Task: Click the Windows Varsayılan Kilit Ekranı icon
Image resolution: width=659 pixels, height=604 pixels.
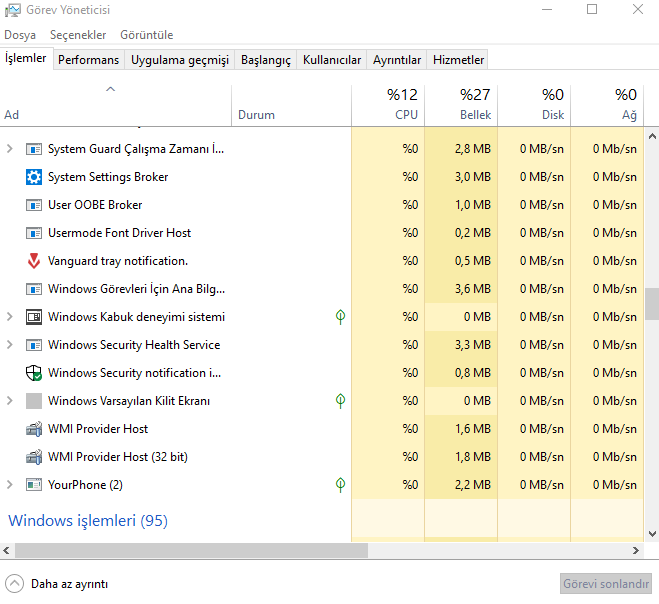Action: coord(33,401)
